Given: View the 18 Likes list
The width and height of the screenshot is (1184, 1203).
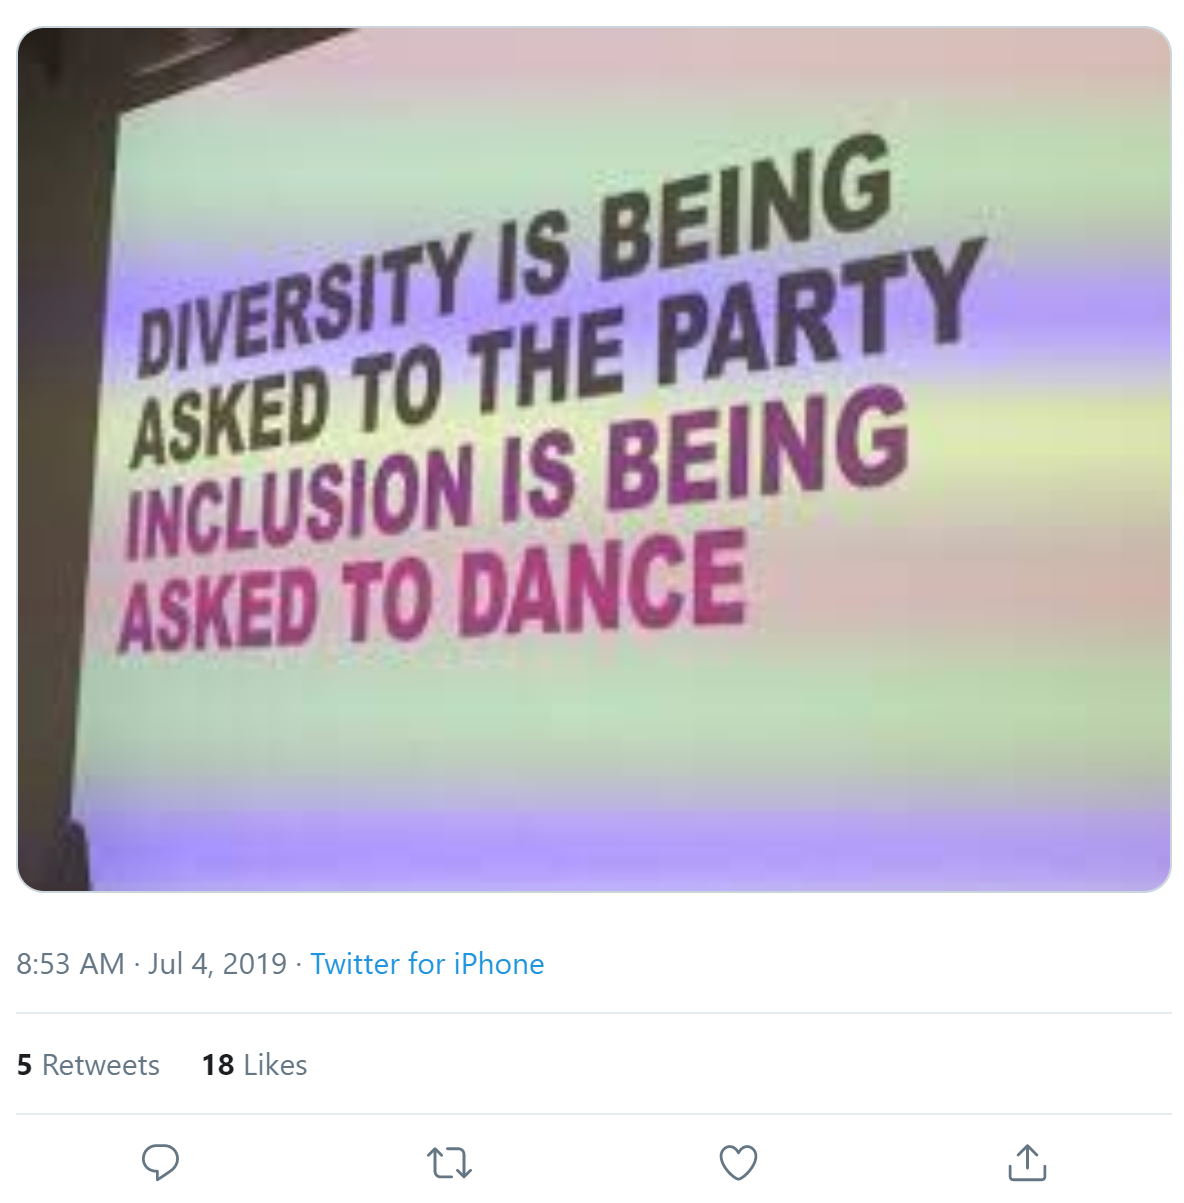Looking at the screenshot, I should tap(254, 1065).
